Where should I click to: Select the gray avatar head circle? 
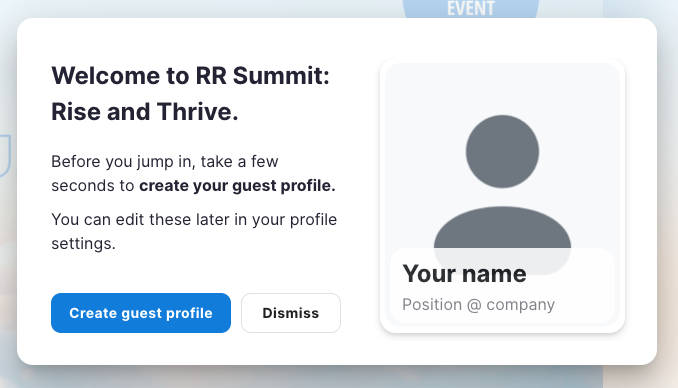(x=502, y=151)
